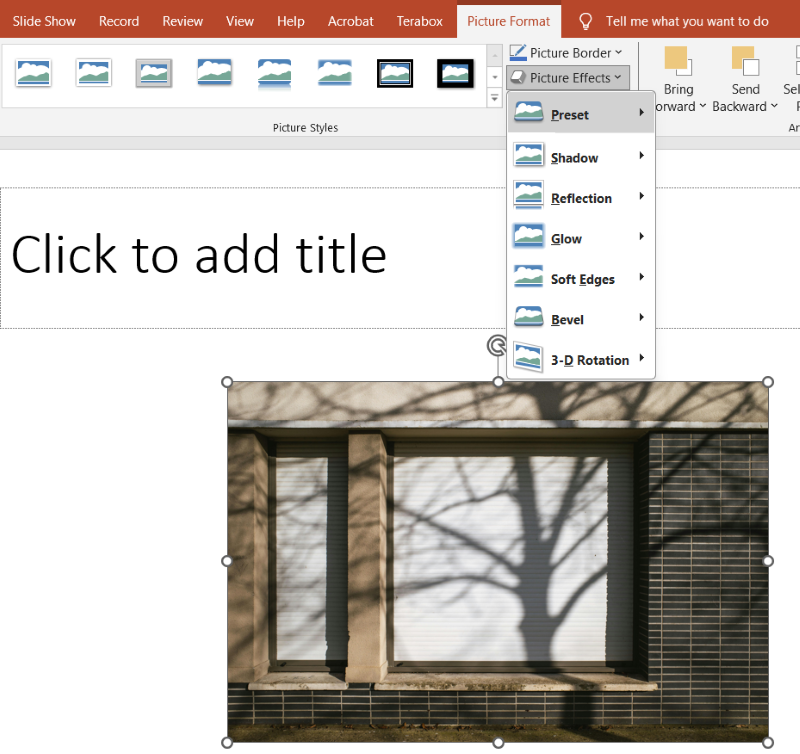Screen dimensions: 800x754
Task: Click the picture rotation handle
Action: pos(496,345)
